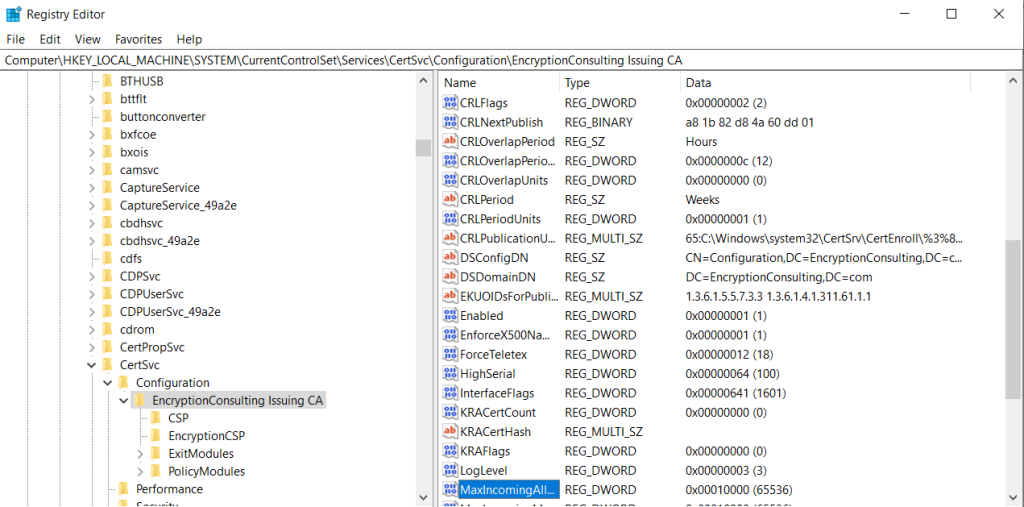Open the Edit menu
The height and width of the screenshot is (507, 1024).
[x=50, y=39]
